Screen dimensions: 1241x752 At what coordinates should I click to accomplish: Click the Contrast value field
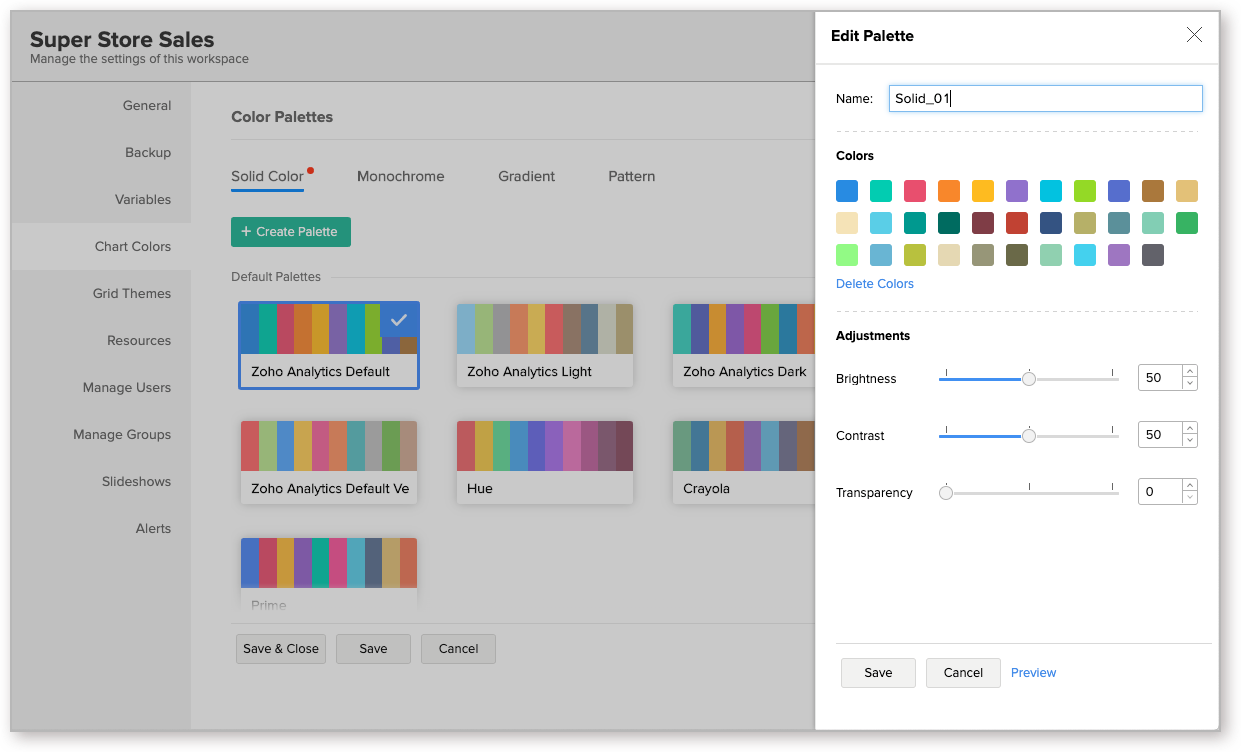coord(1160,435)
